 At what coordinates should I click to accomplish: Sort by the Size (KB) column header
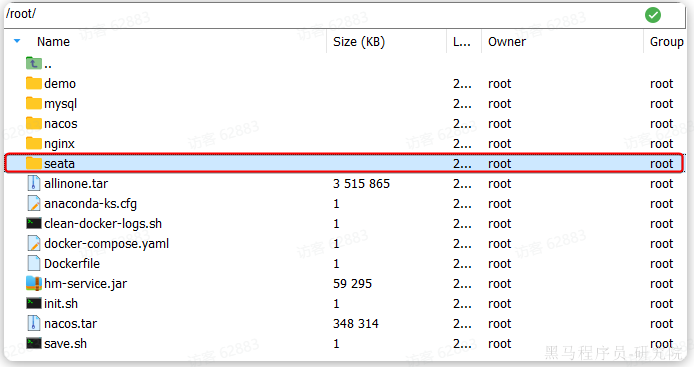[x=359, y=42]
